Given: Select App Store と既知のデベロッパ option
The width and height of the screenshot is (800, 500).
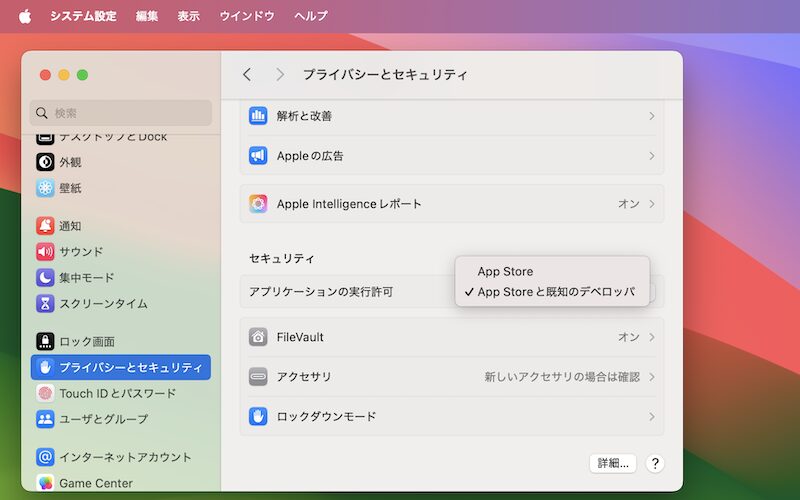Looking at the screenshot, I should point(552,292).
